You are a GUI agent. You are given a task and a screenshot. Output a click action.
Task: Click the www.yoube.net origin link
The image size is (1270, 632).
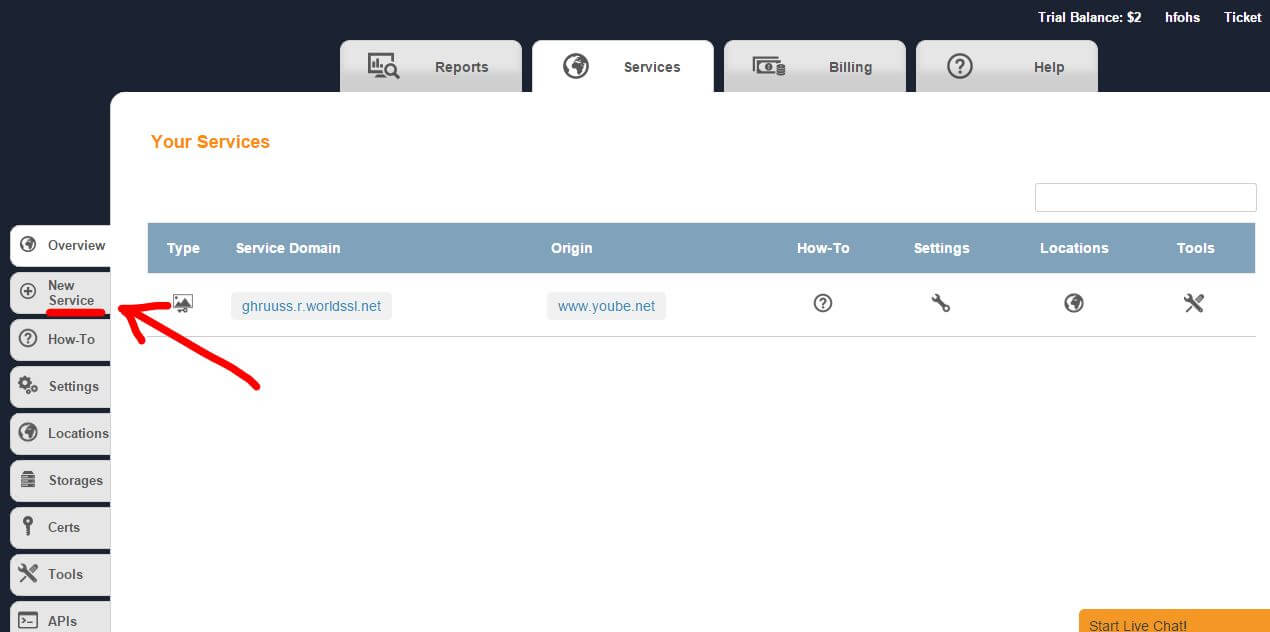click(606, 306)
